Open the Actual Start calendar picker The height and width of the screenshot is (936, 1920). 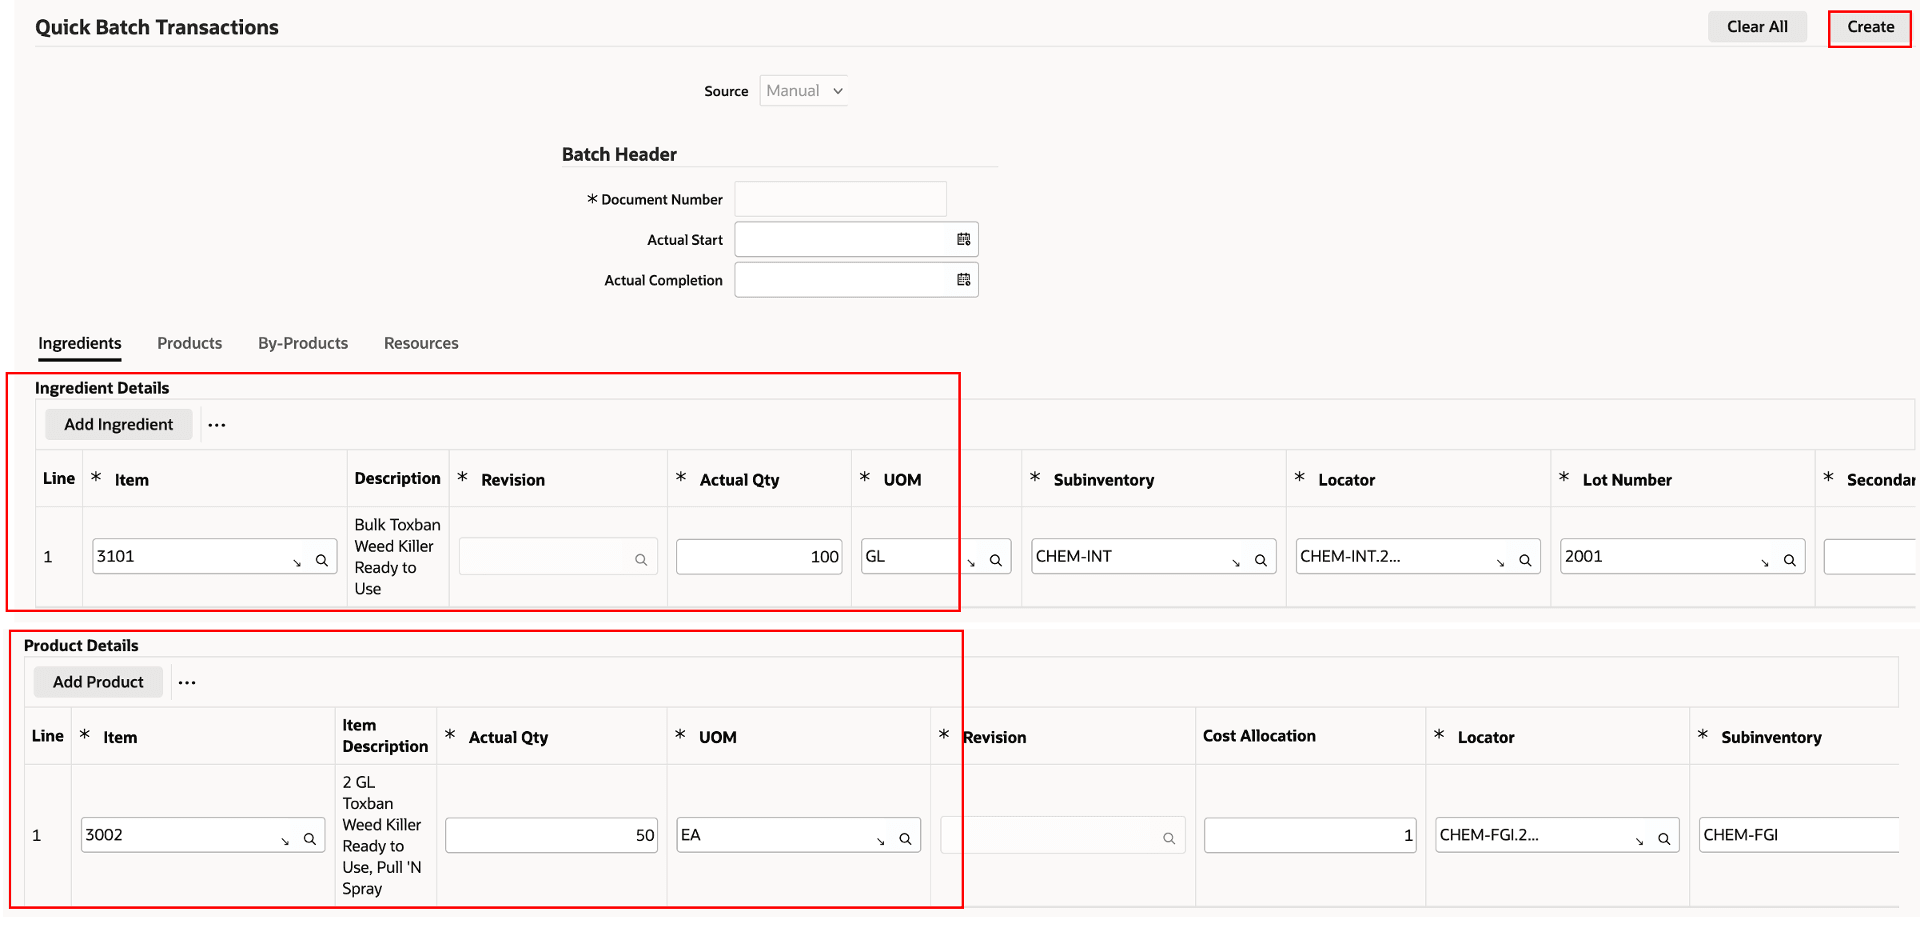[x=963, y=240]
